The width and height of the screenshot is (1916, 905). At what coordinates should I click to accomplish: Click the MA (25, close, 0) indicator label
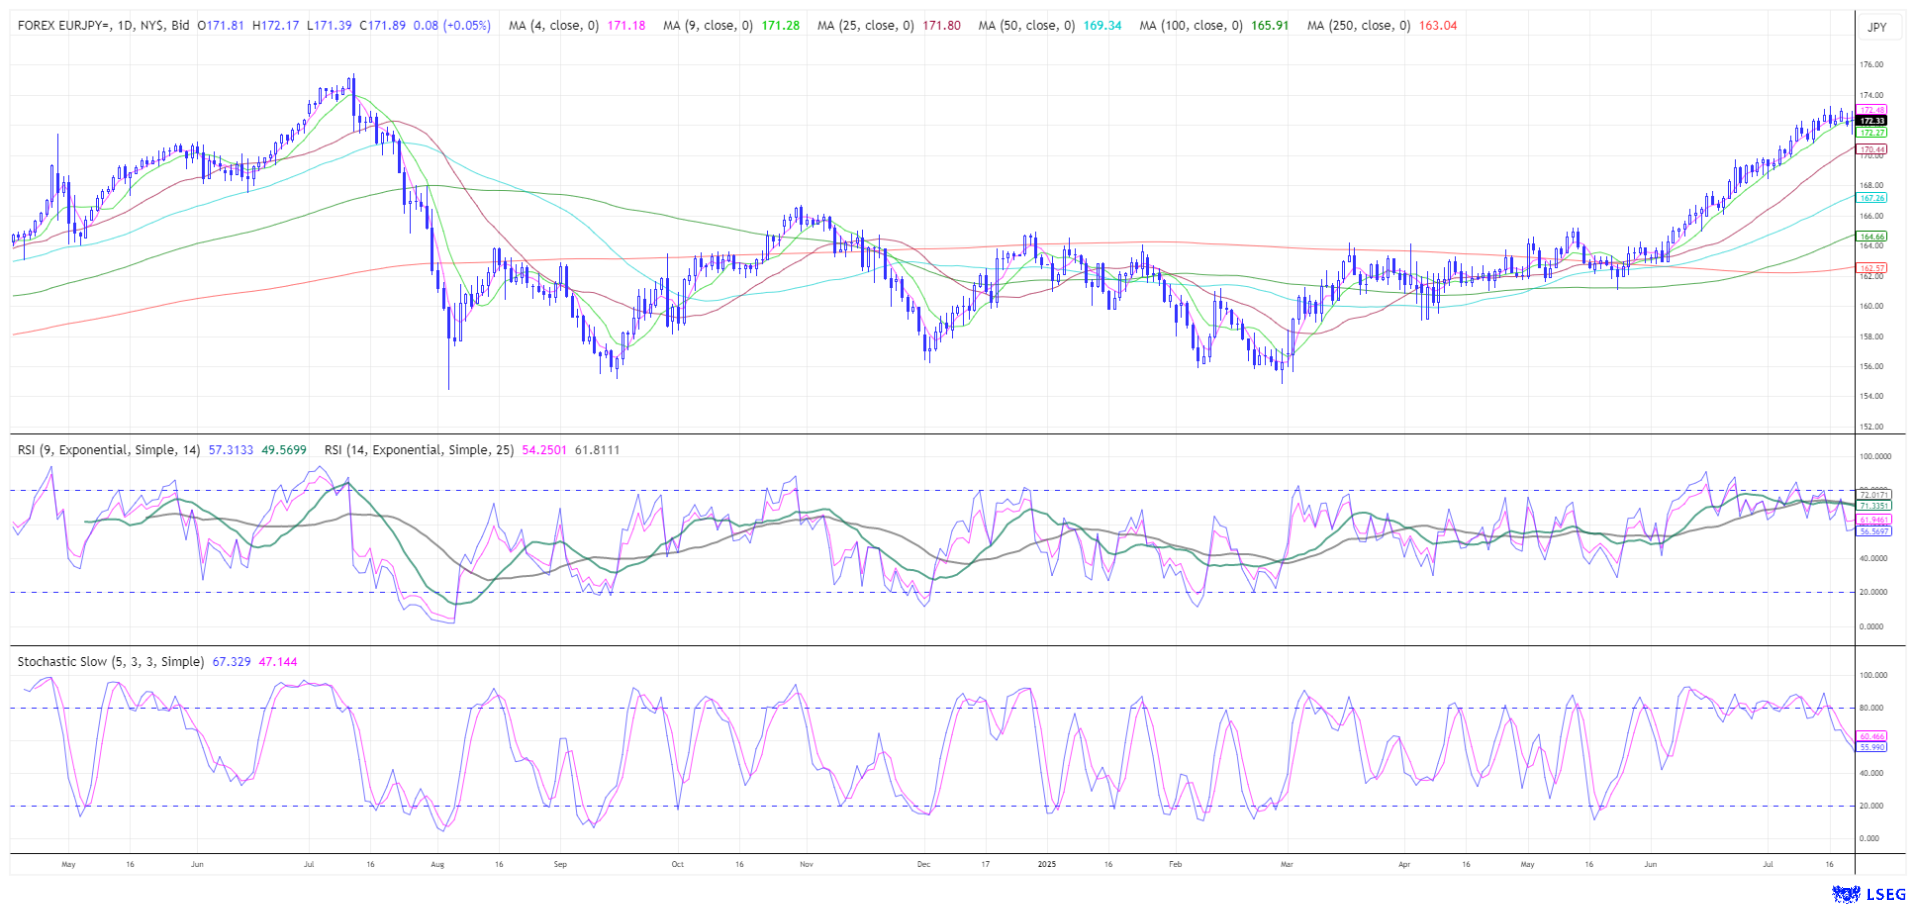(x=865, y=26)
